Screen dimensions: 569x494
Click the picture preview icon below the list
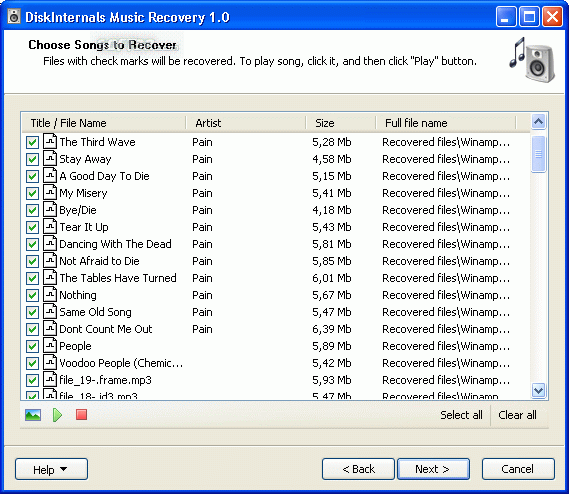point(33,415)
